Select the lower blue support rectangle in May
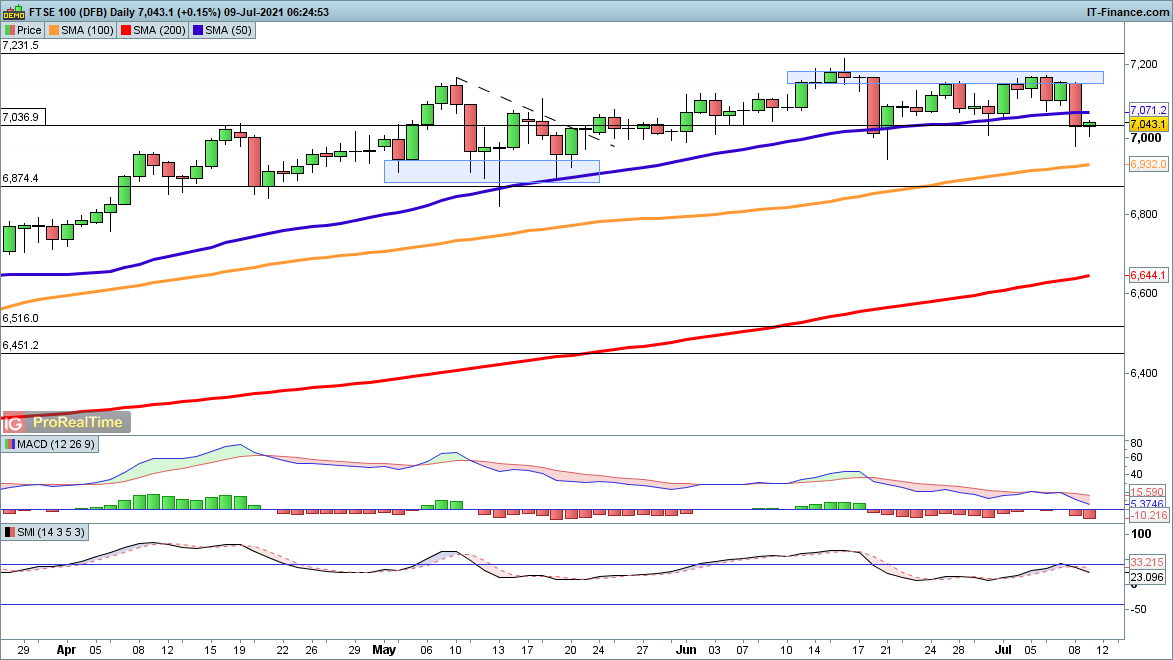The width and height of the screenshot is (1173, 660). pyautogui.click(x=491, y=171)
